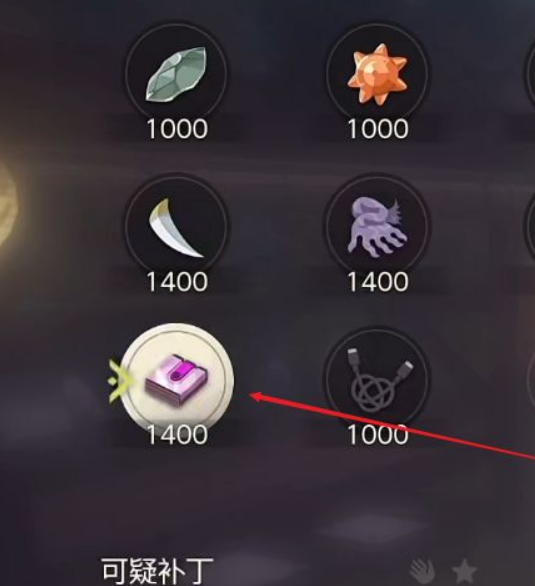Click the 1400 count under the claw

point(177,281)
